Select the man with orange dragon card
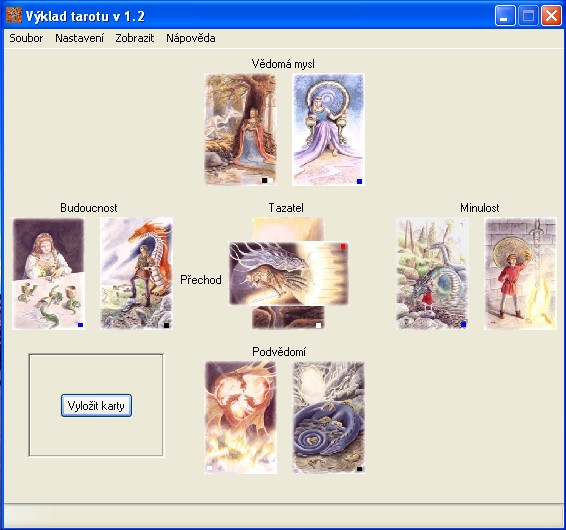The image size is (566, 530). coord(136,273)
